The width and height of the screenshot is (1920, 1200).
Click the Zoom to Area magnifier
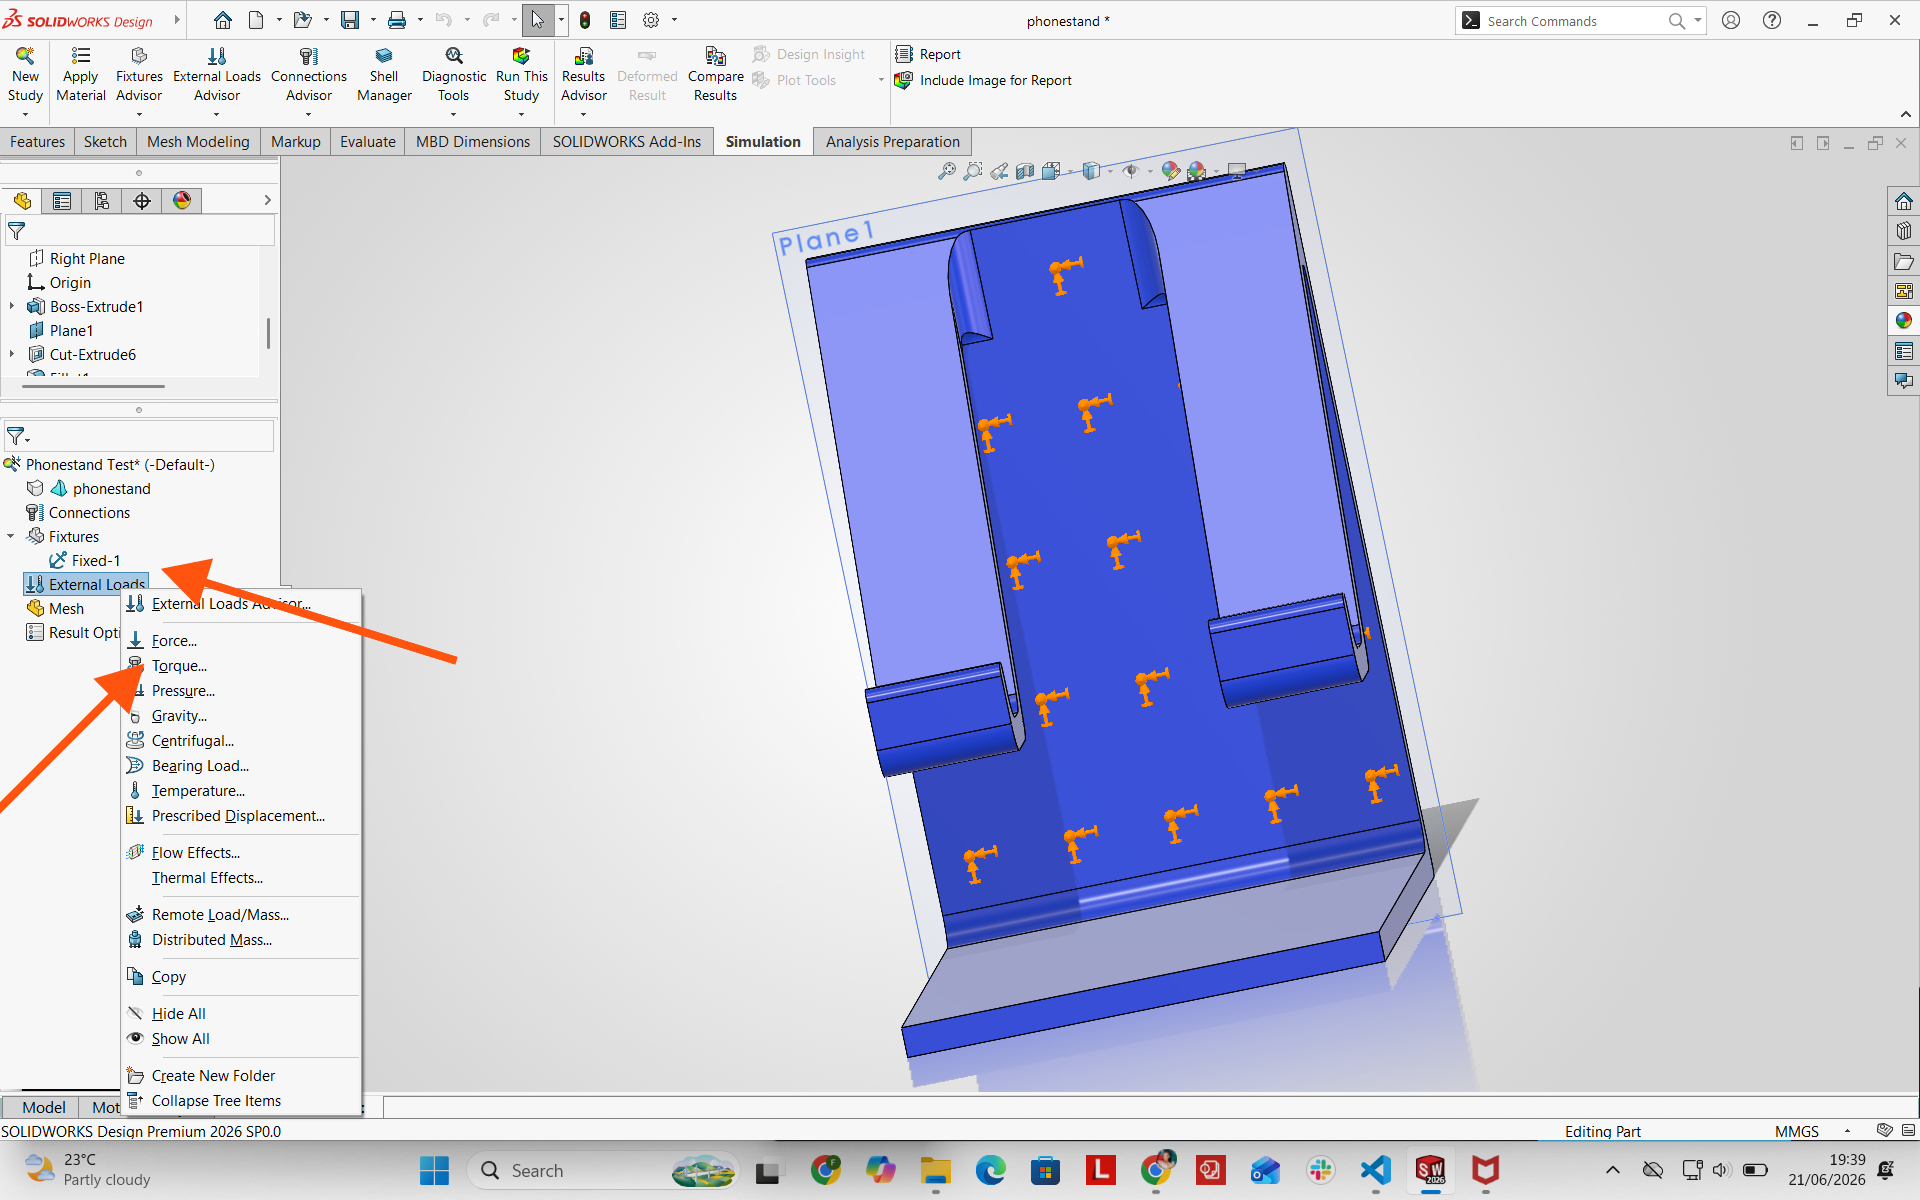(972, 171)
